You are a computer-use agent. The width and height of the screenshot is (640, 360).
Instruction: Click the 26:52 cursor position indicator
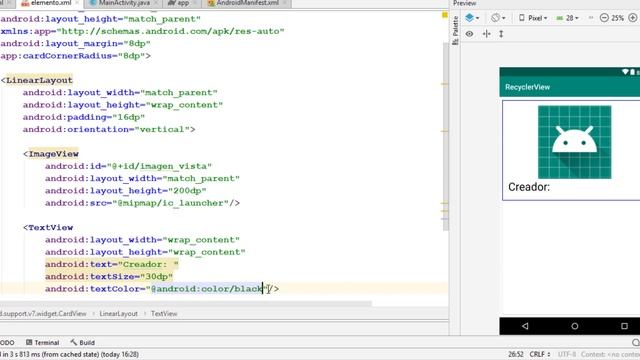coord(516,354)
